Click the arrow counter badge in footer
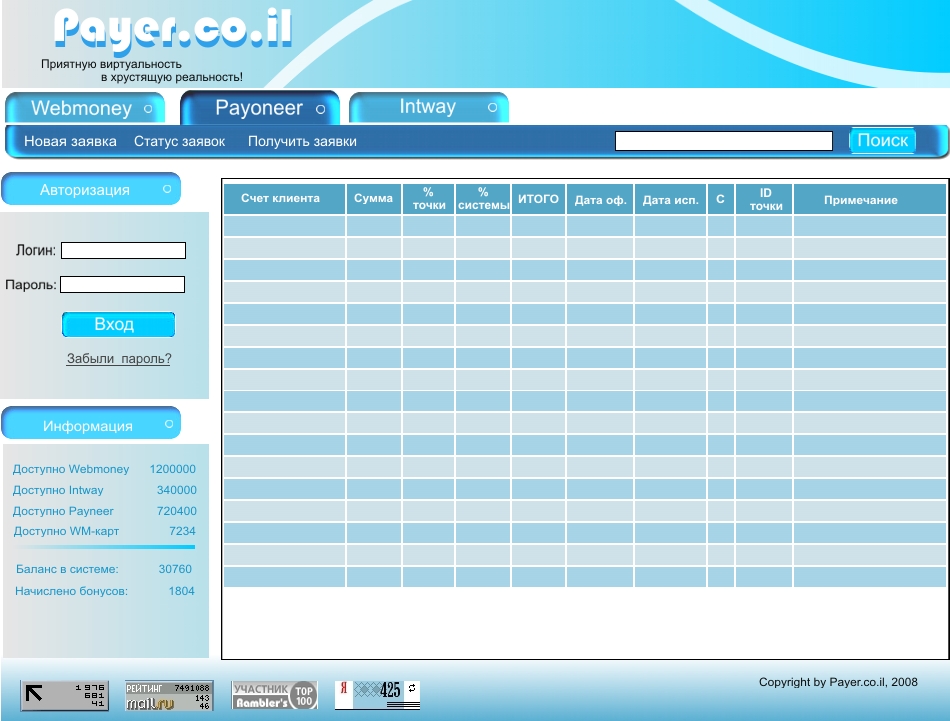950x721 pixels. [x=64, y=696]
